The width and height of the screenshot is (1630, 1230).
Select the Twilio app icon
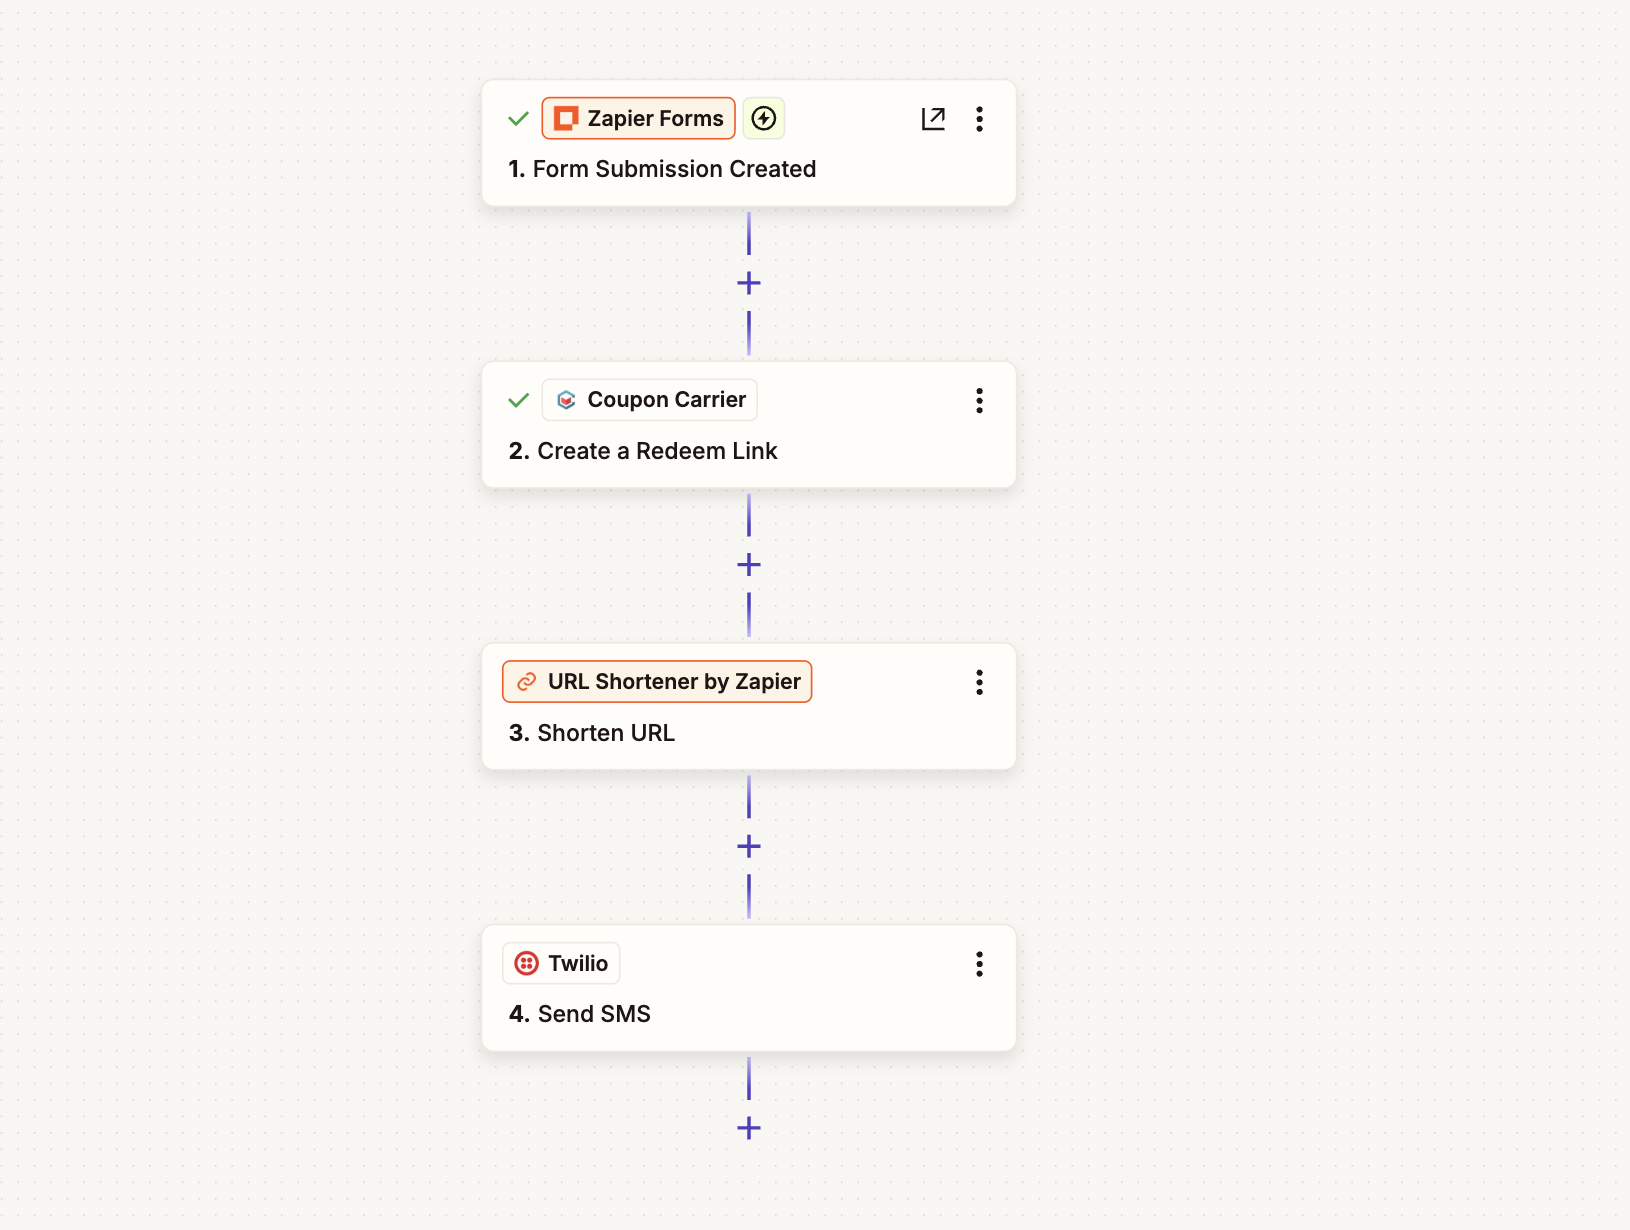[524, 963]
